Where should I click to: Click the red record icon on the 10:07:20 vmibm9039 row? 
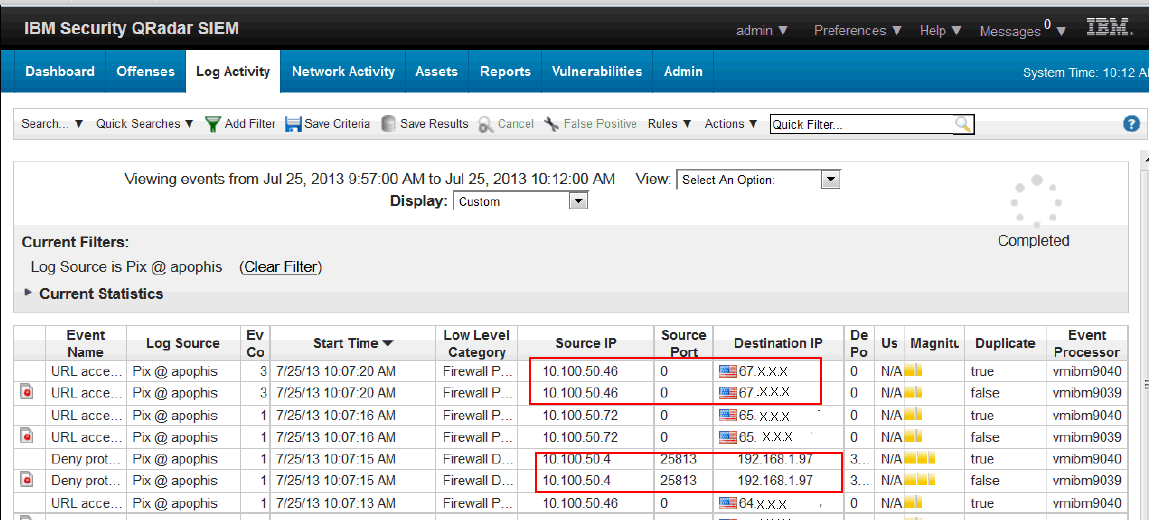pyautogui.click(x=27, y=393)
